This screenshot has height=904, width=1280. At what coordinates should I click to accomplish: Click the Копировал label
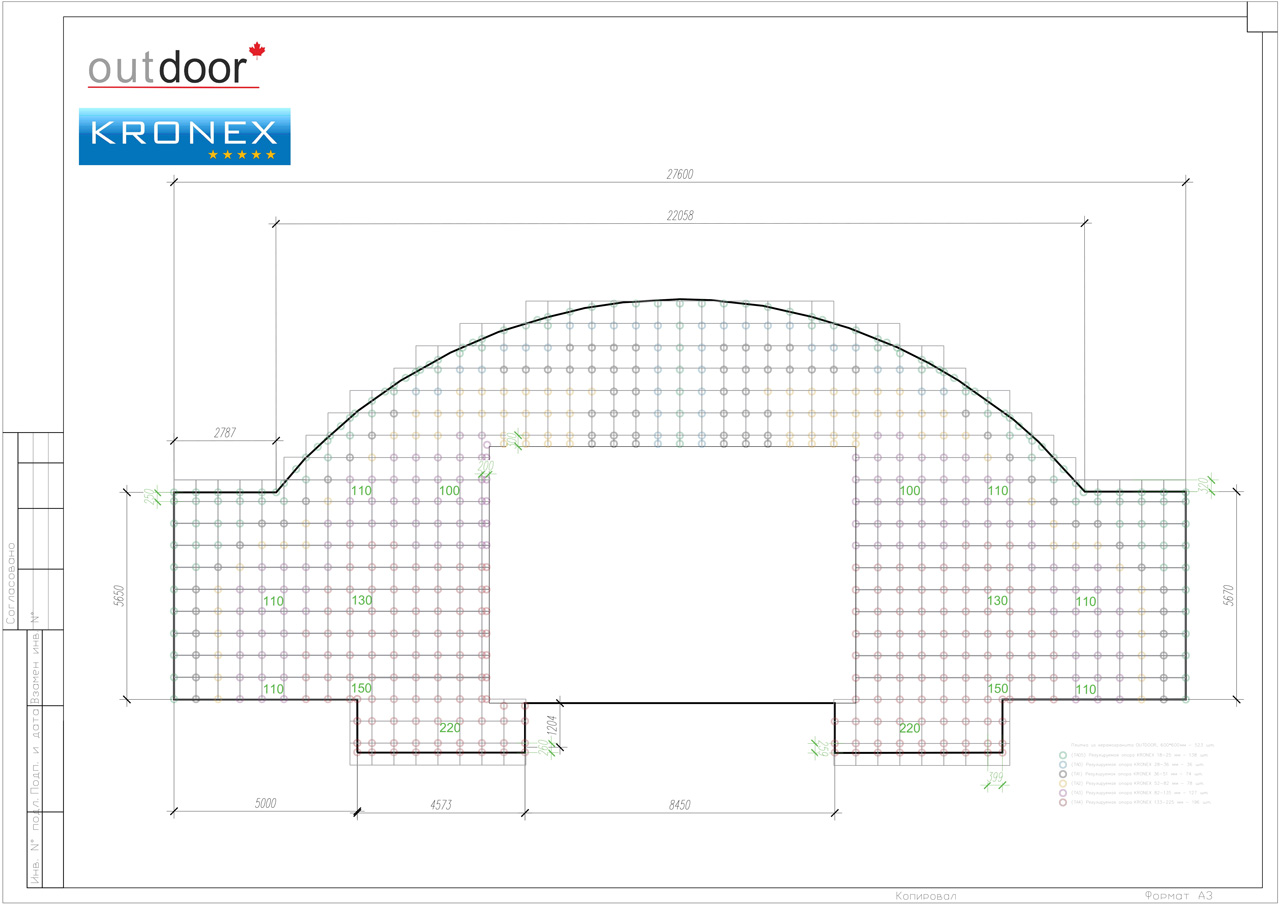click(x=926, y=896)
